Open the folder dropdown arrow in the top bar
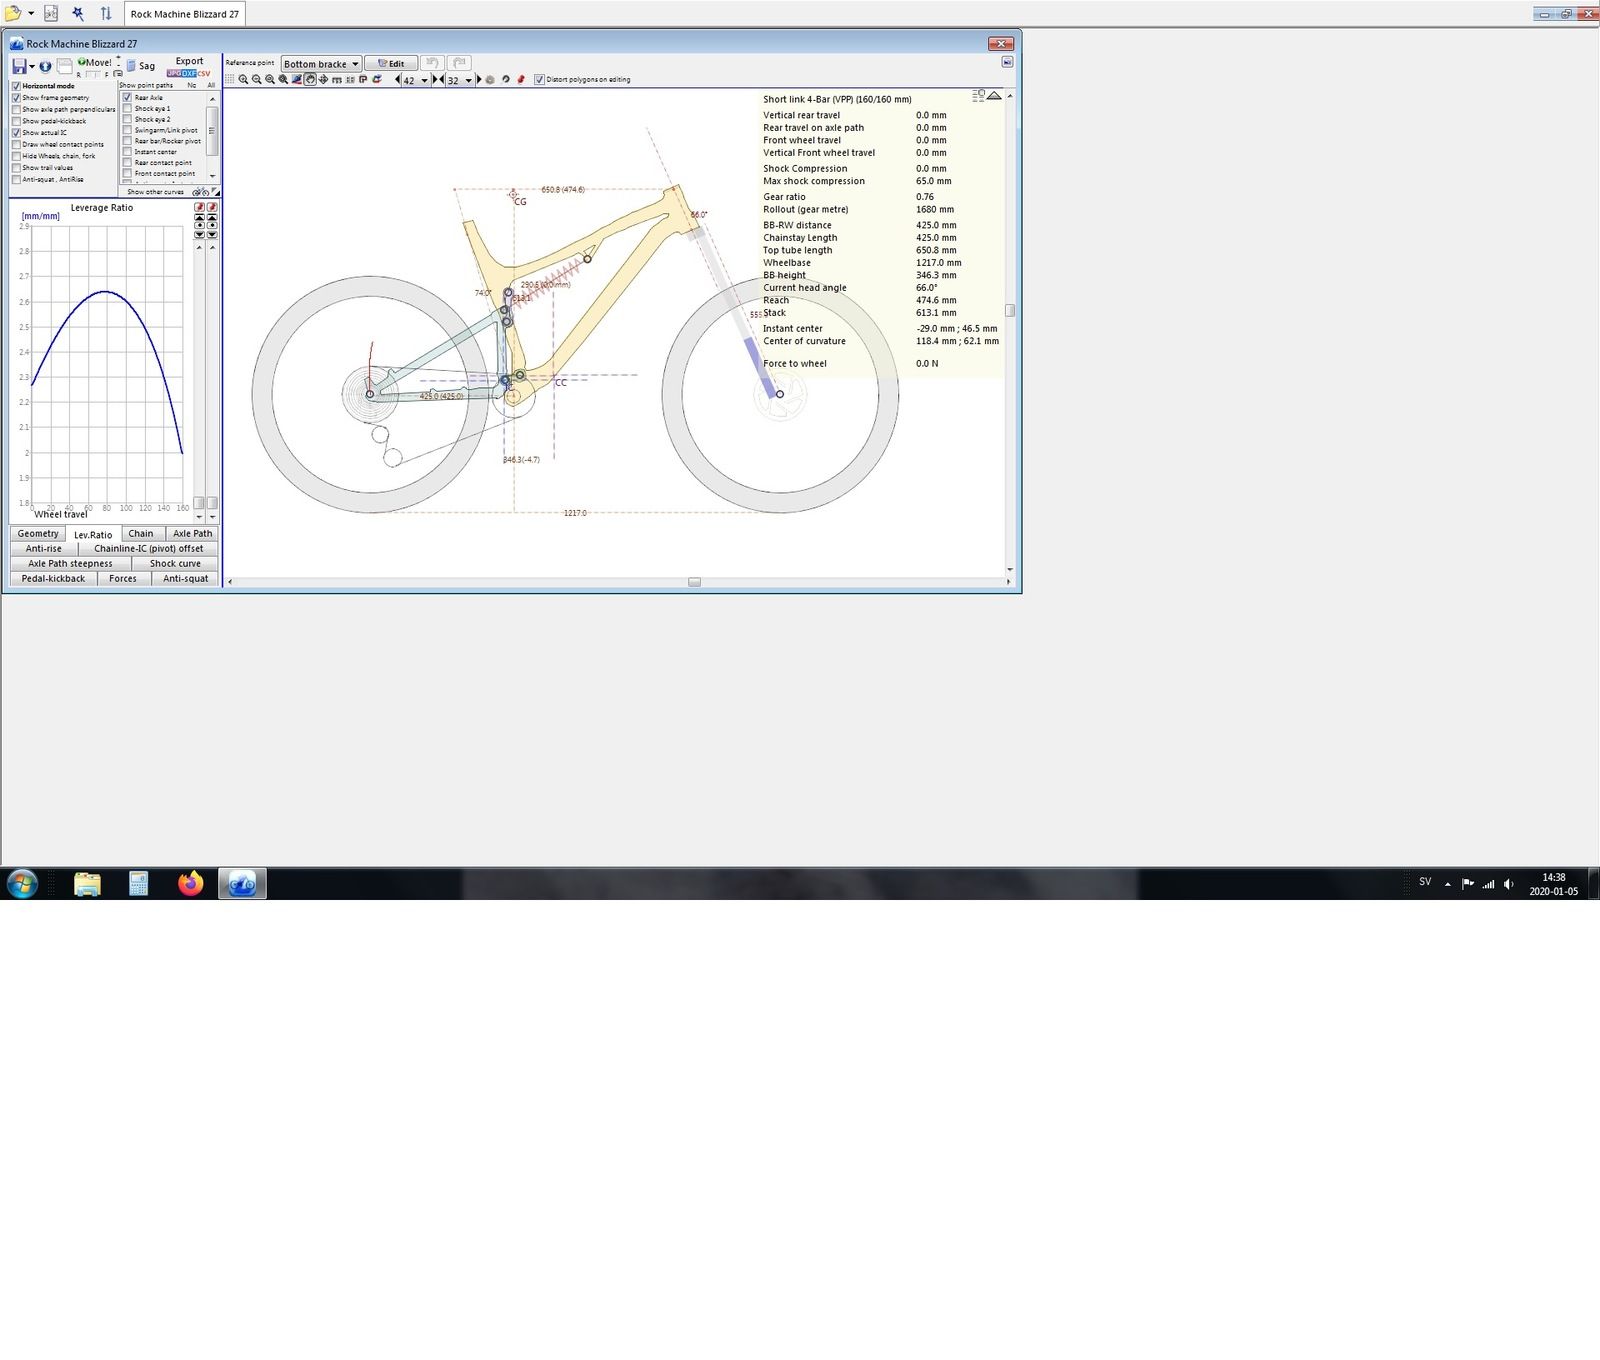The width and height of the screenshot is (1600, 1360). (x=31, y=14)
